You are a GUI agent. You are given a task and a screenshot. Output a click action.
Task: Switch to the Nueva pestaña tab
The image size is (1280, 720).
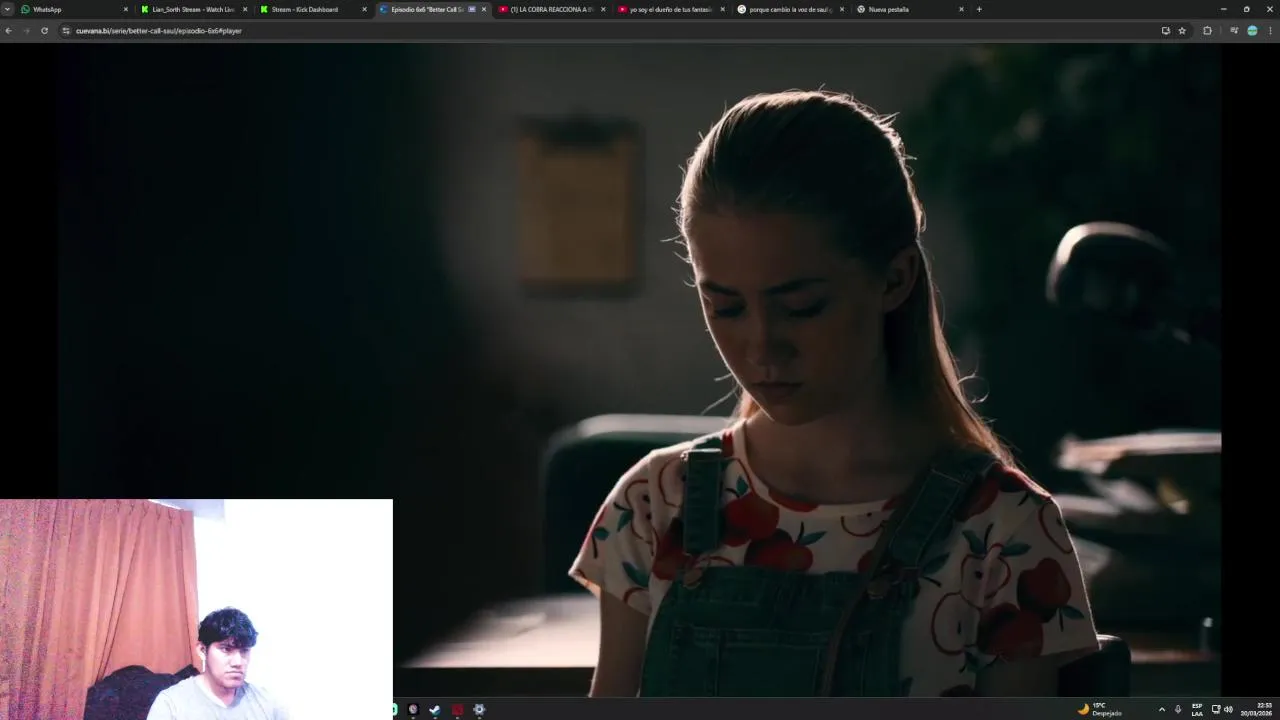[909, 9]
